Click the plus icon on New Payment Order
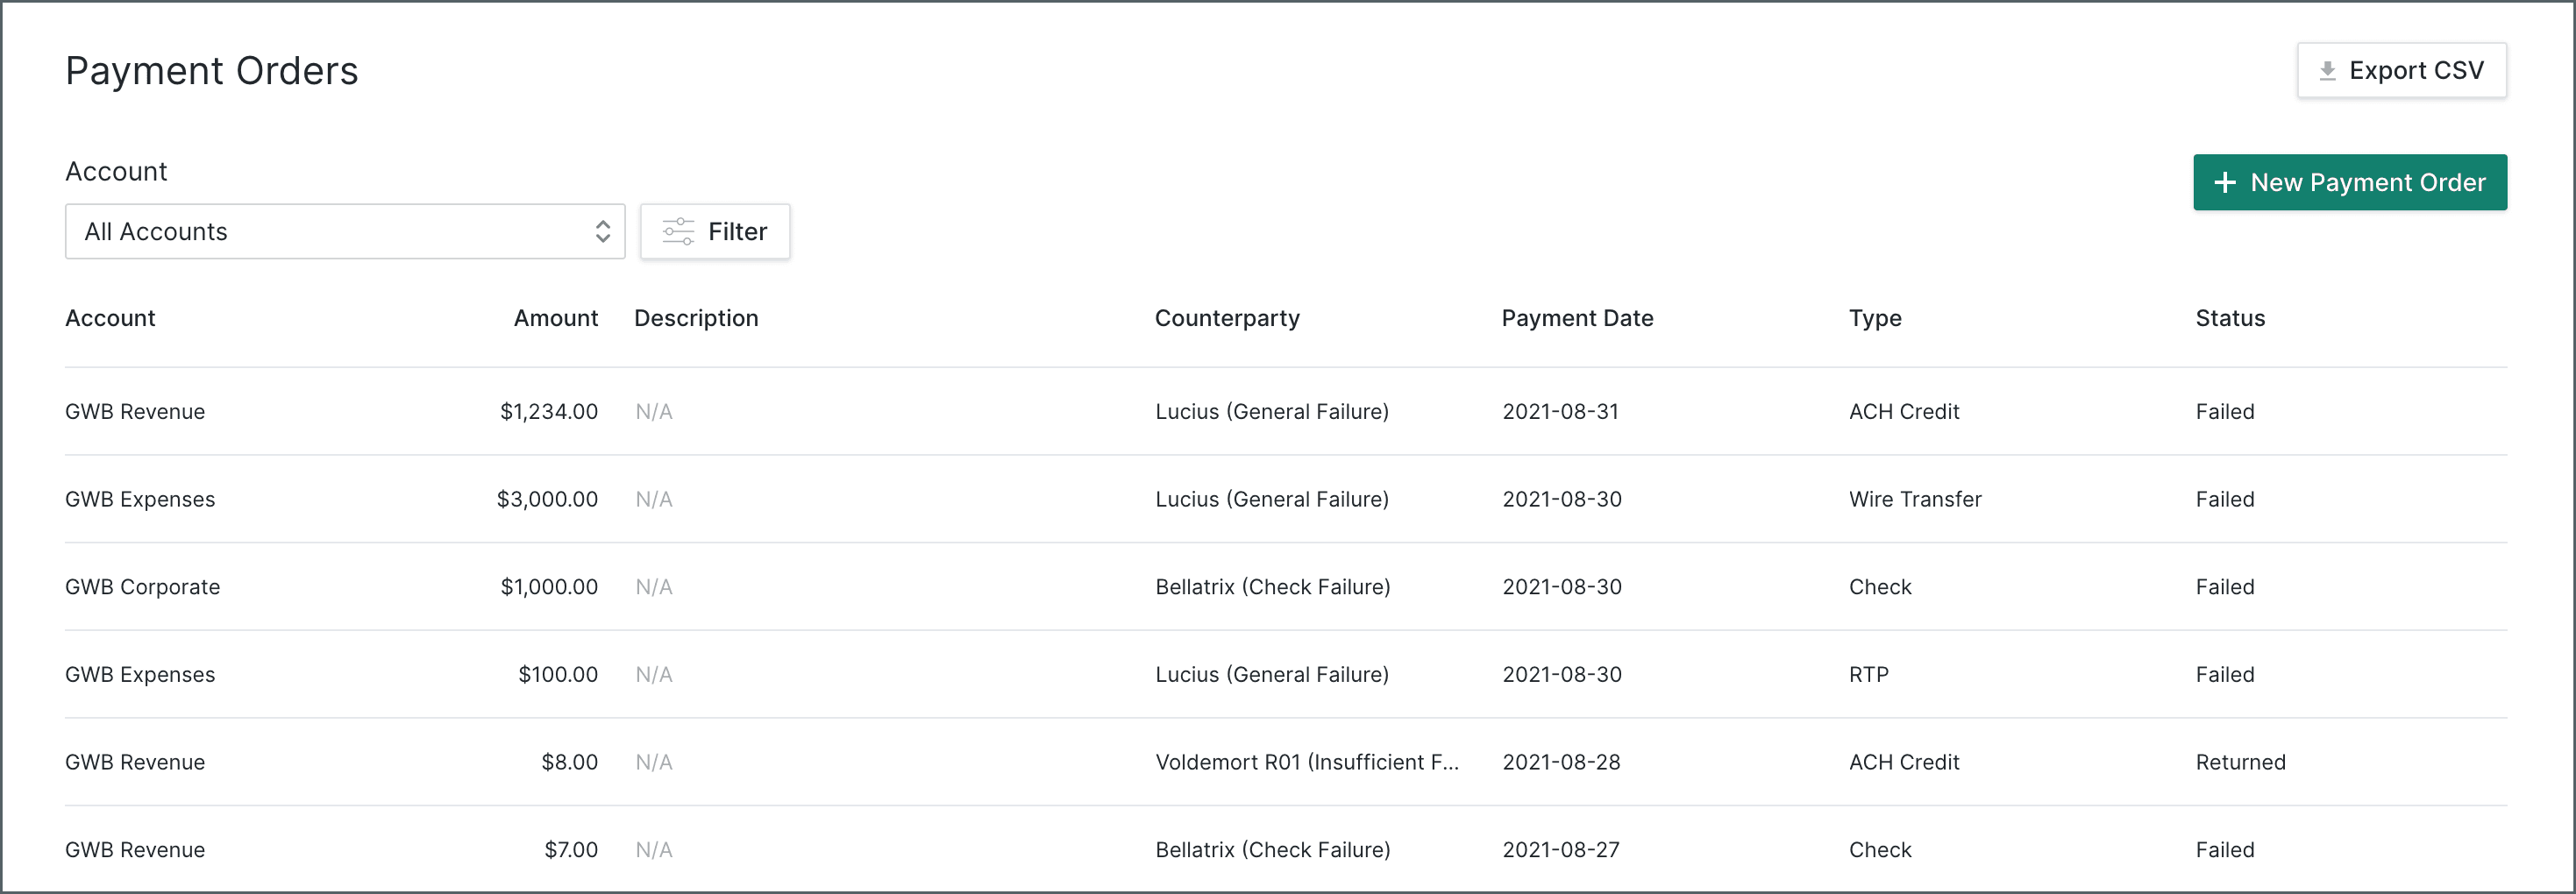Image resolution: width=2576 pixels, height=894 pixels. pos(2225,183)
